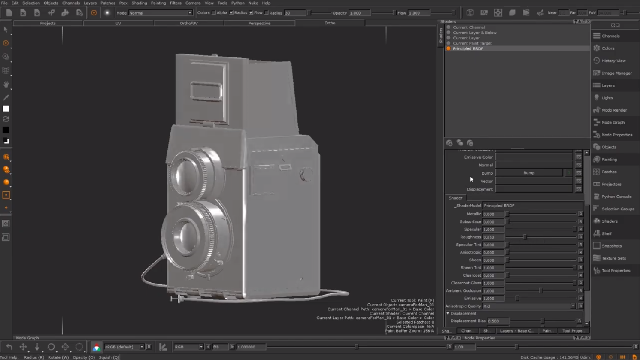
Task: Toggle the Flow checkbox in the toolbar
Action: pos(251,13)
